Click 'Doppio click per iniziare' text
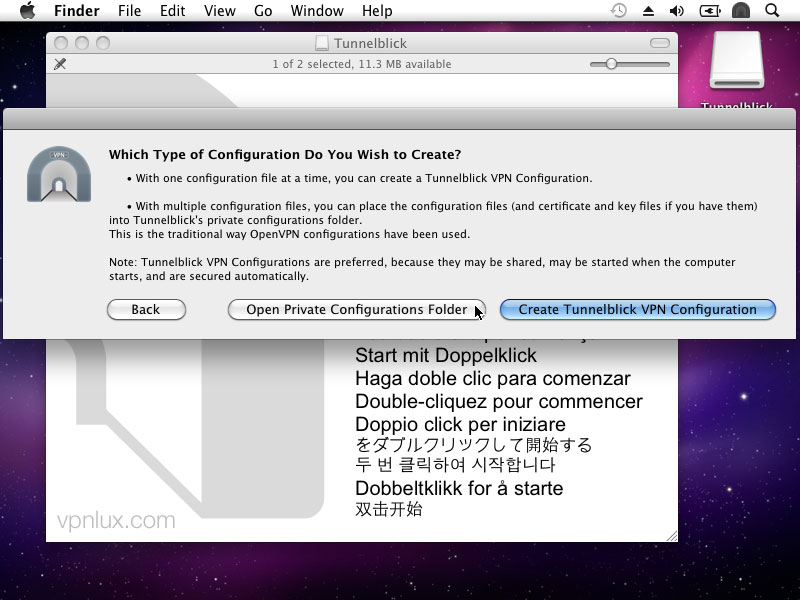 pos(460,424)
